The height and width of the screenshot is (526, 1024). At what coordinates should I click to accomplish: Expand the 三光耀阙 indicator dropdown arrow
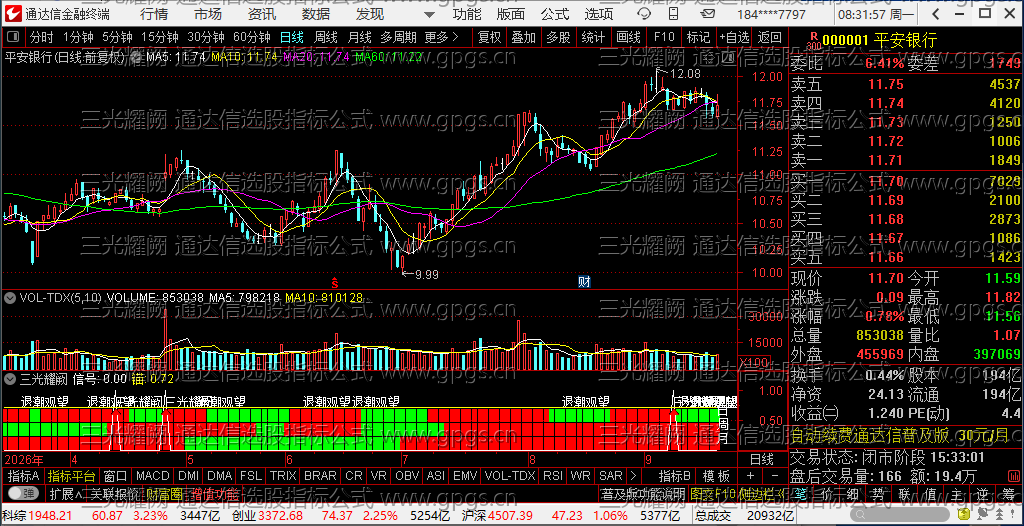pyautogui.click(x=9, y=378)
